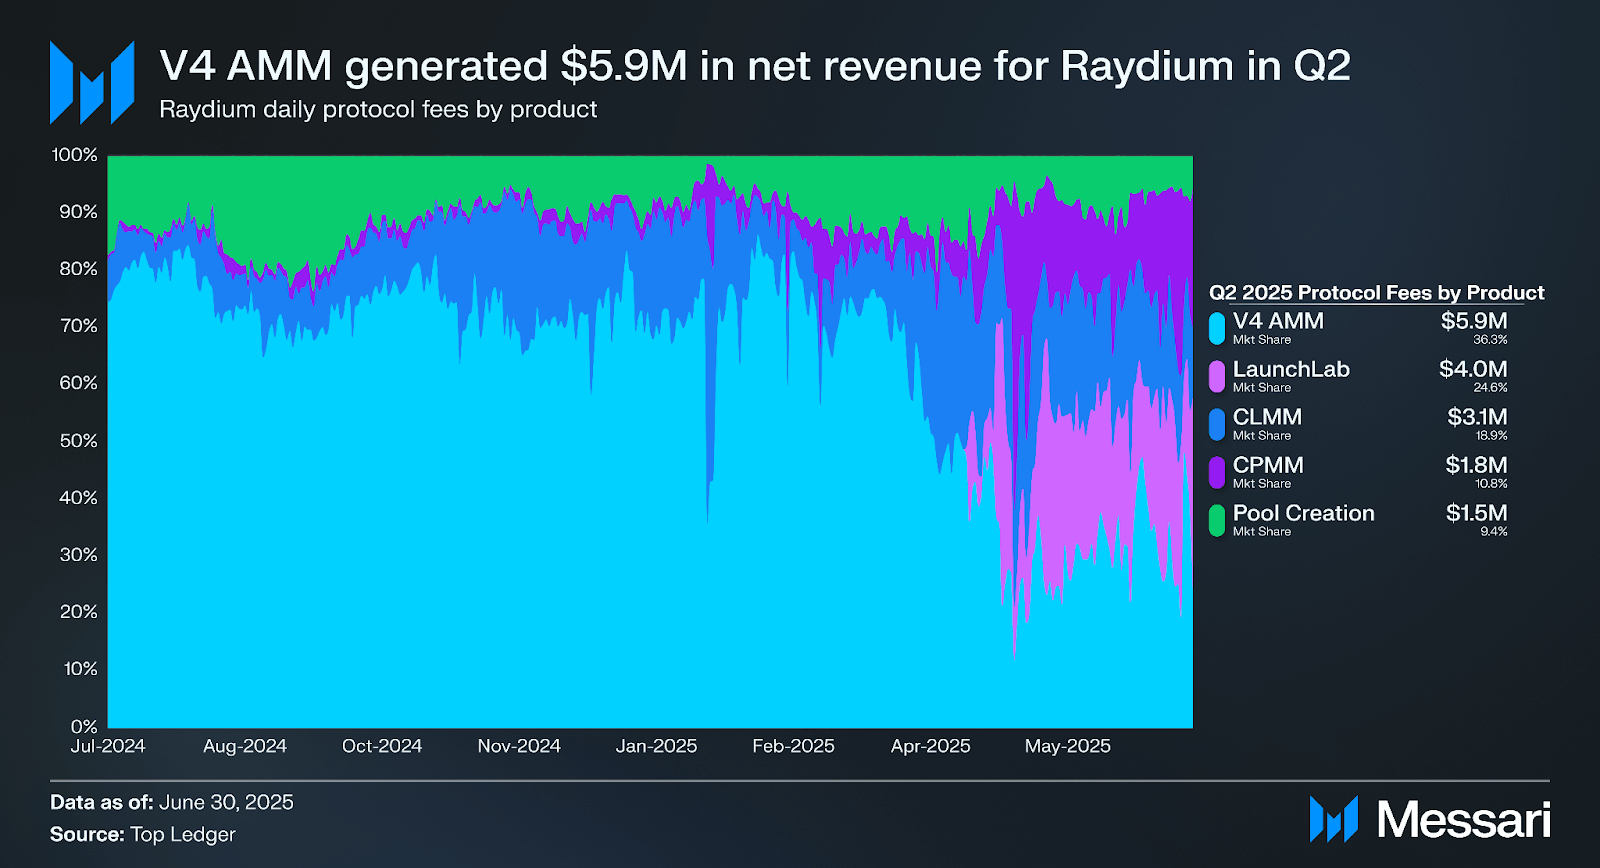The height and width of the screenshot is (868, 1600).
Task: Click the 'Q2 2025 Protocol Fees by Product' heading
Action: pos(1376,292)
